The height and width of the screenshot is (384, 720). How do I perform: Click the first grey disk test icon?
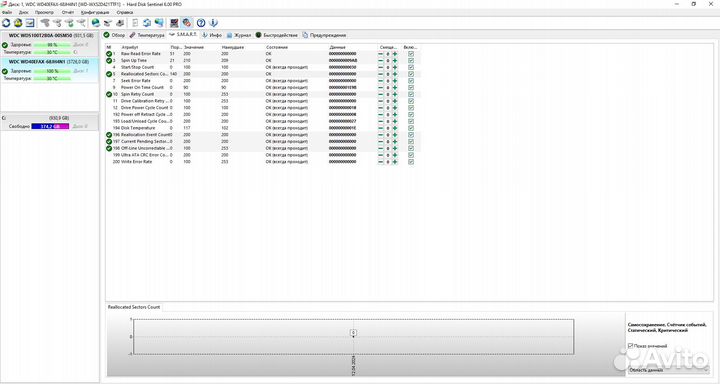point(45,23)
